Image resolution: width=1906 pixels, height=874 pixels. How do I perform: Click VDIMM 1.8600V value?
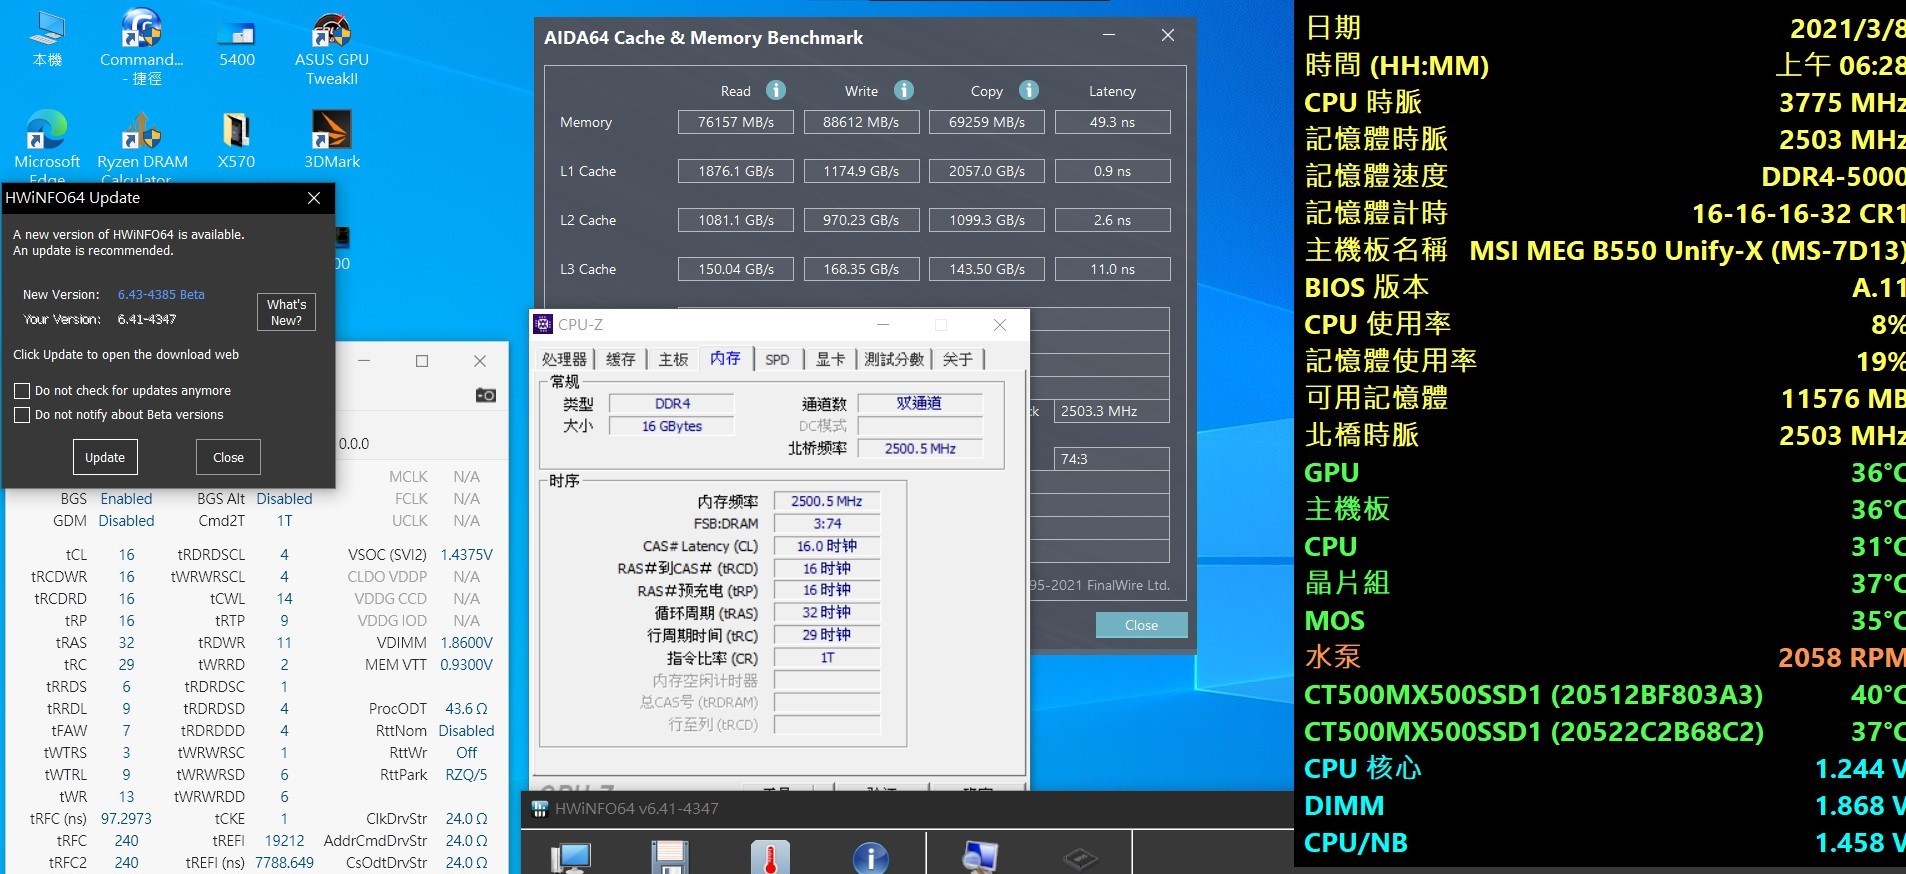467,643
